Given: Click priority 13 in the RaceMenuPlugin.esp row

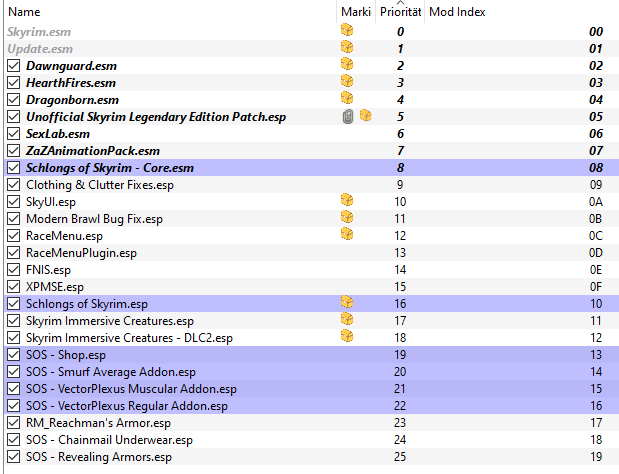Looking at the screenshot, I should click(x=400, y=253).
